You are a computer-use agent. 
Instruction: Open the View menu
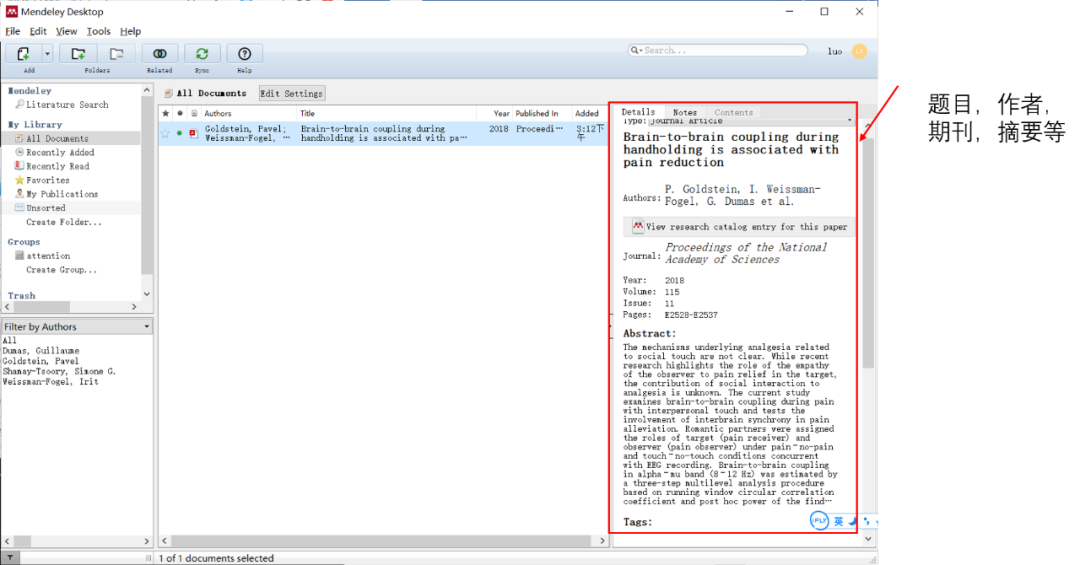click(x=66, y=31)
